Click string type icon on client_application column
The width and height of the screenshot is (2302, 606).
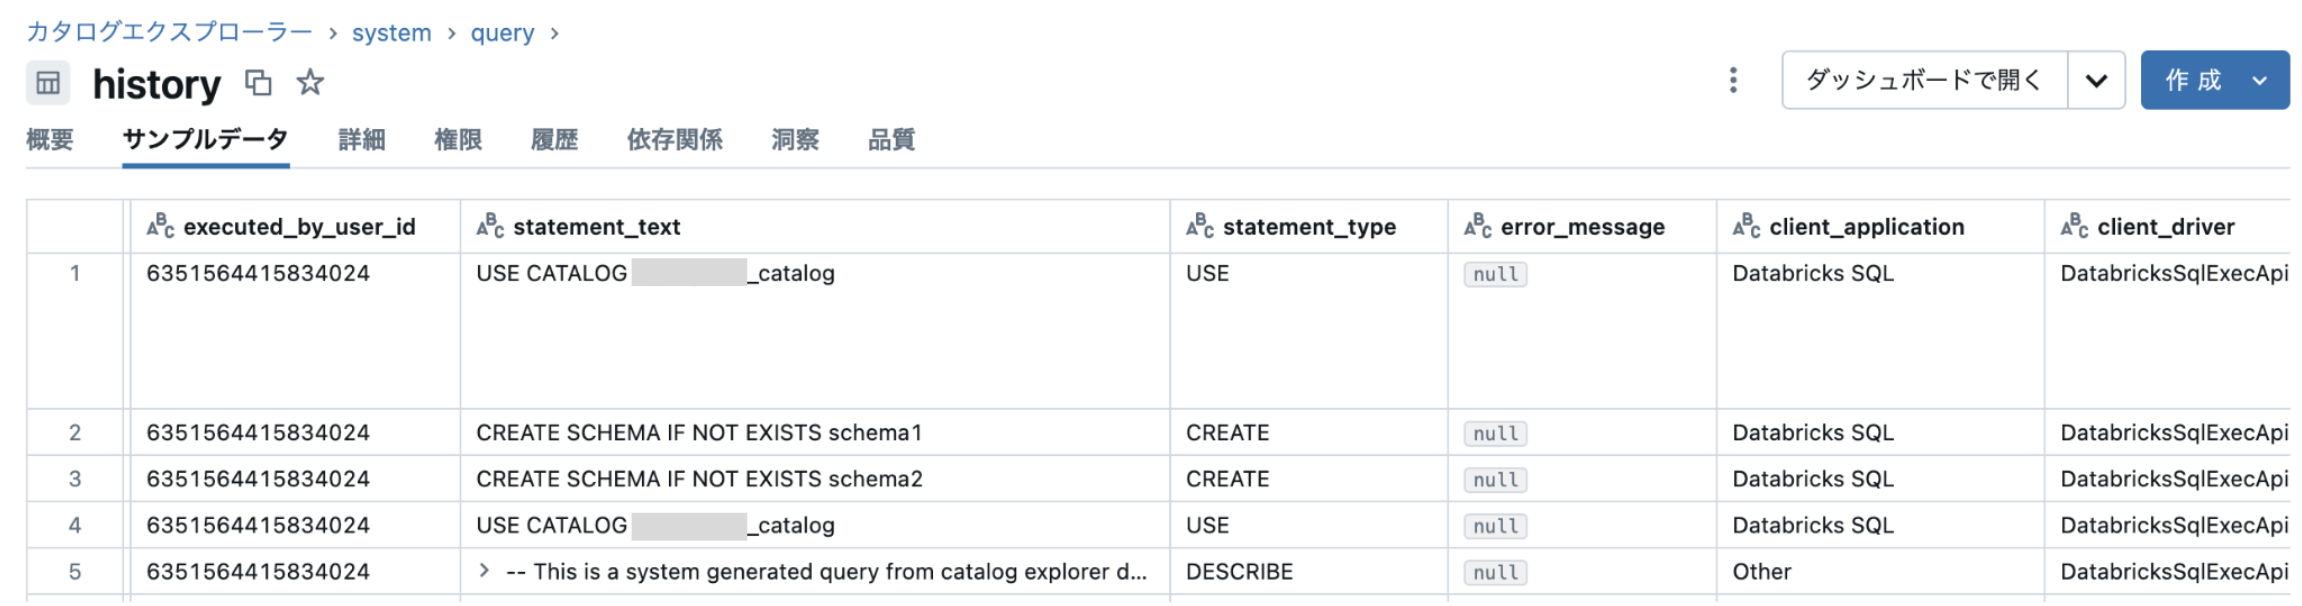(1746, 227)
